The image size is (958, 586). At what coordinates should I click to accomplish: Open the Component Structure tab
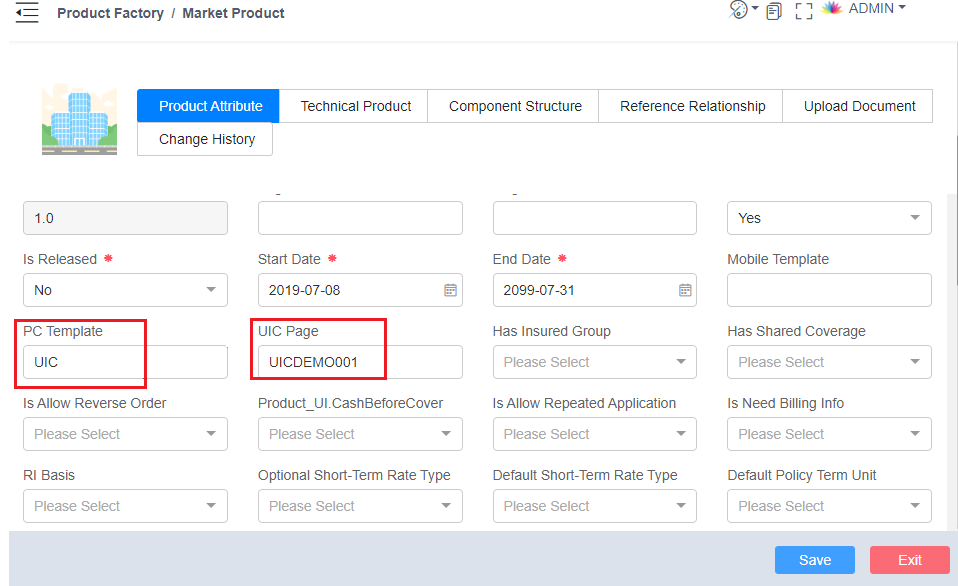(x=515, y=106)
